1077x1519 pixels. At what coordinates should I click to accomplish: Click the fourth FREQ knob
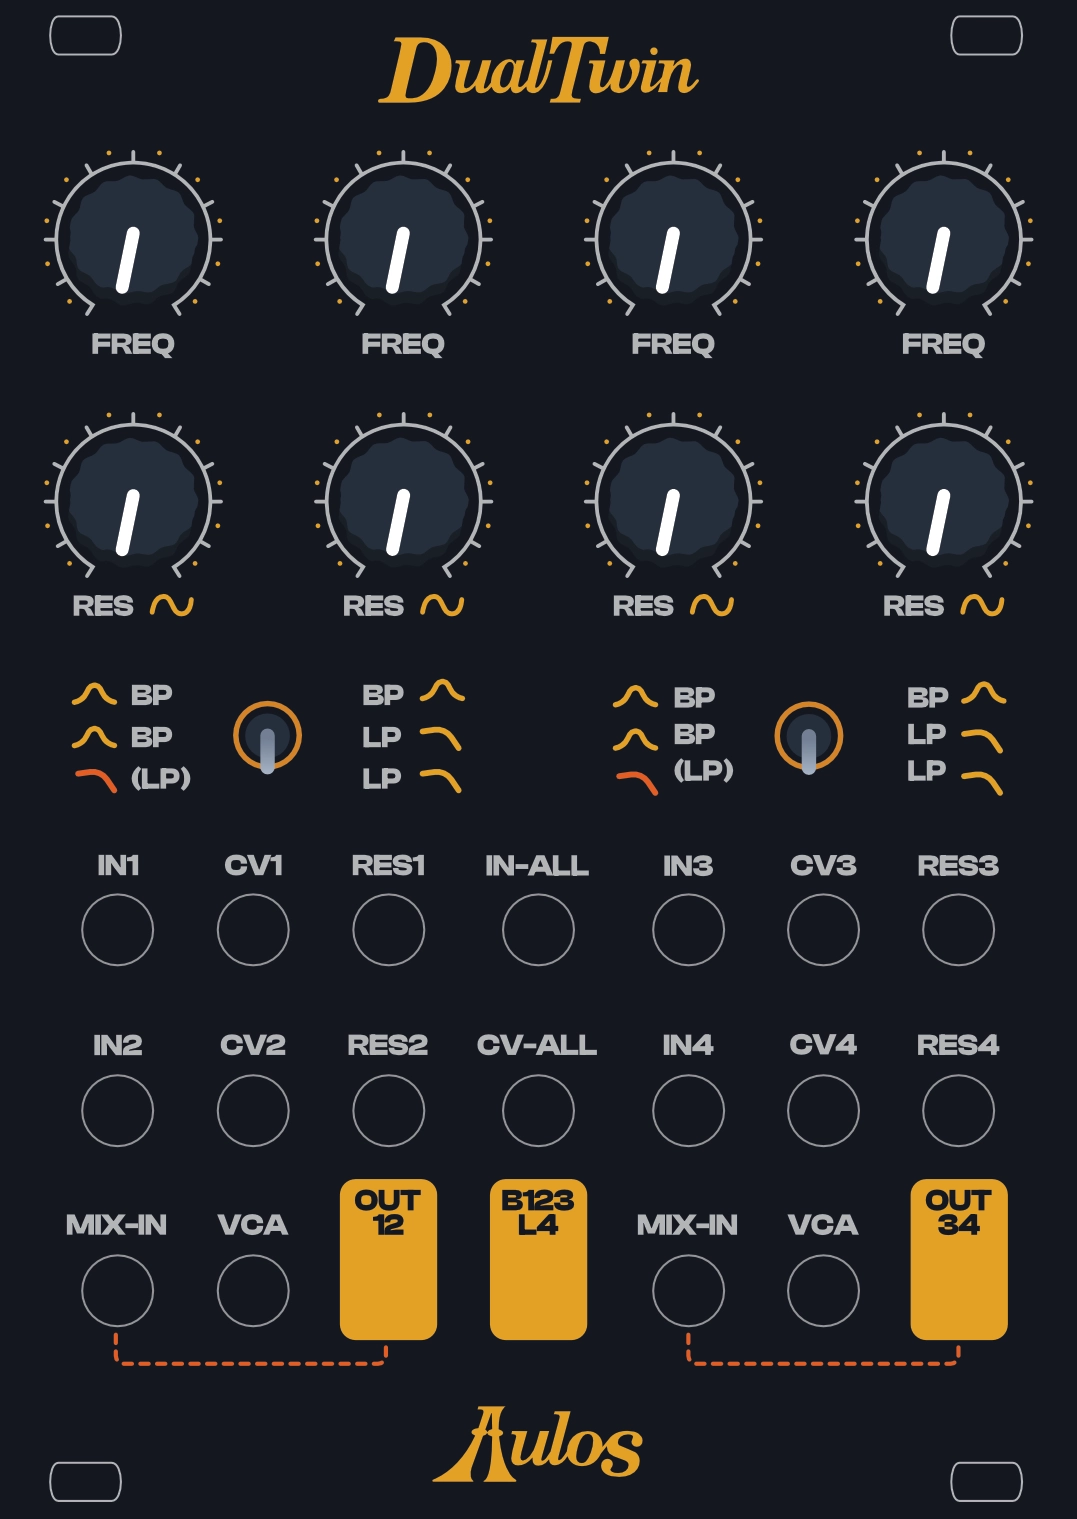click(x=943, y=240)
